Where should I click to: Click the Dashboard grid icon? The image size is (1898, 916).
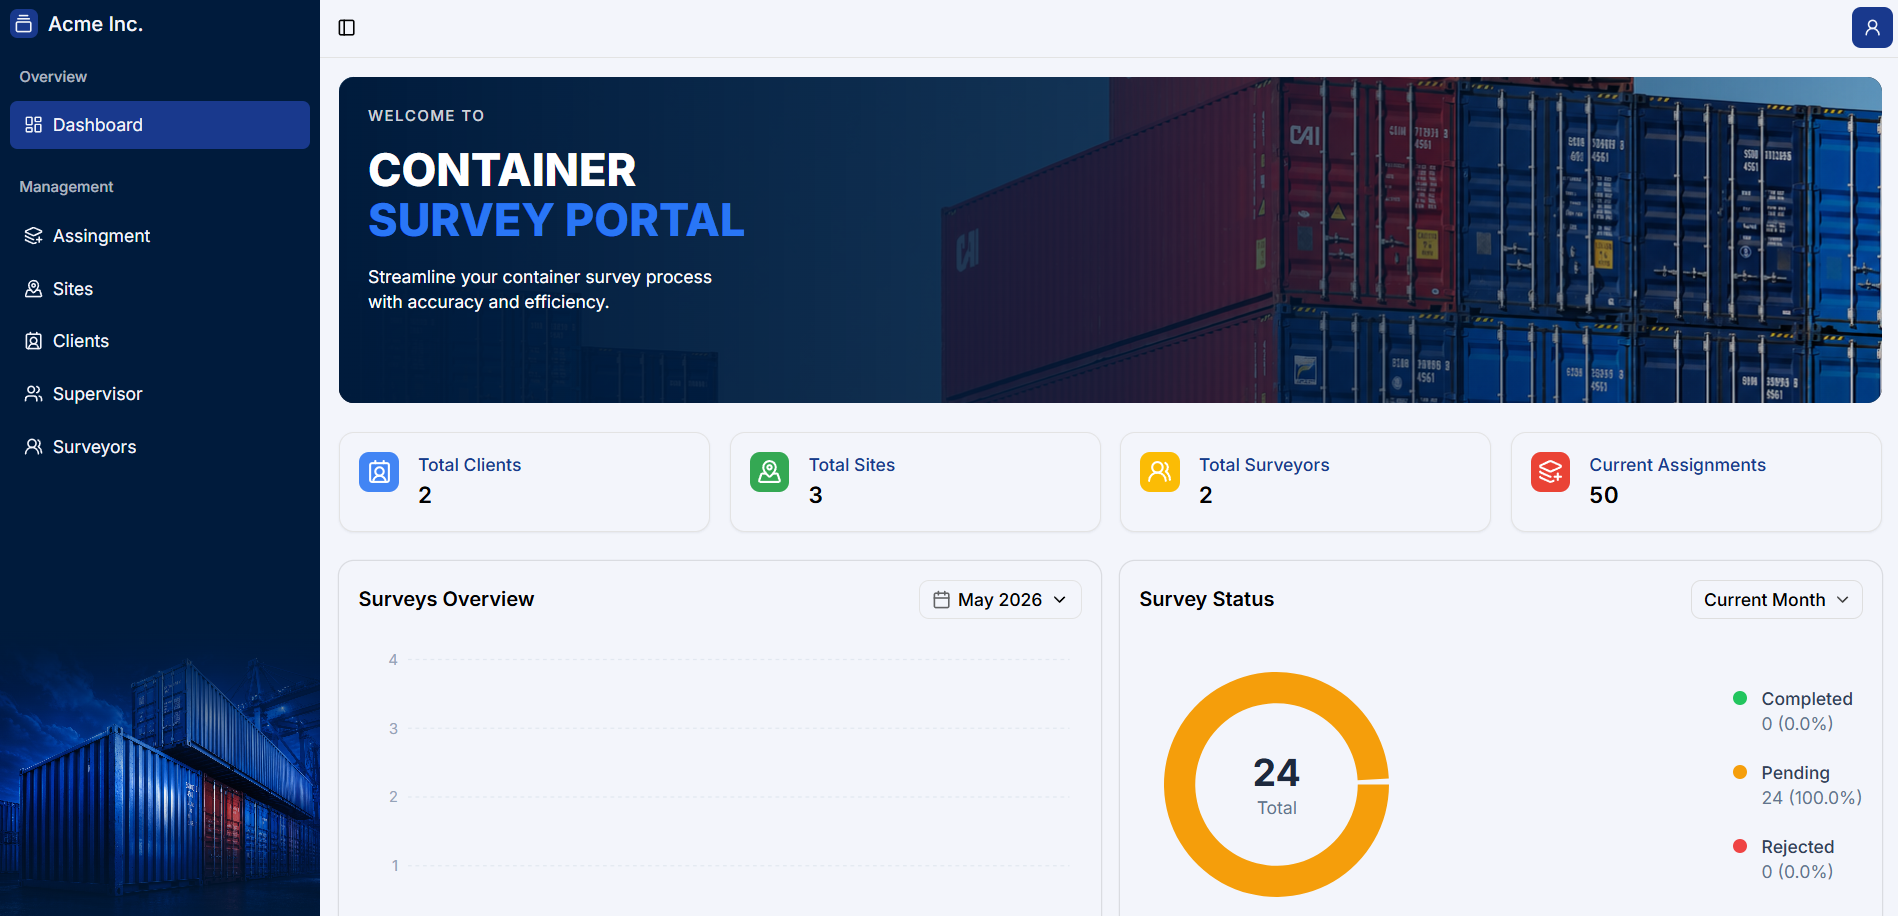33,125
